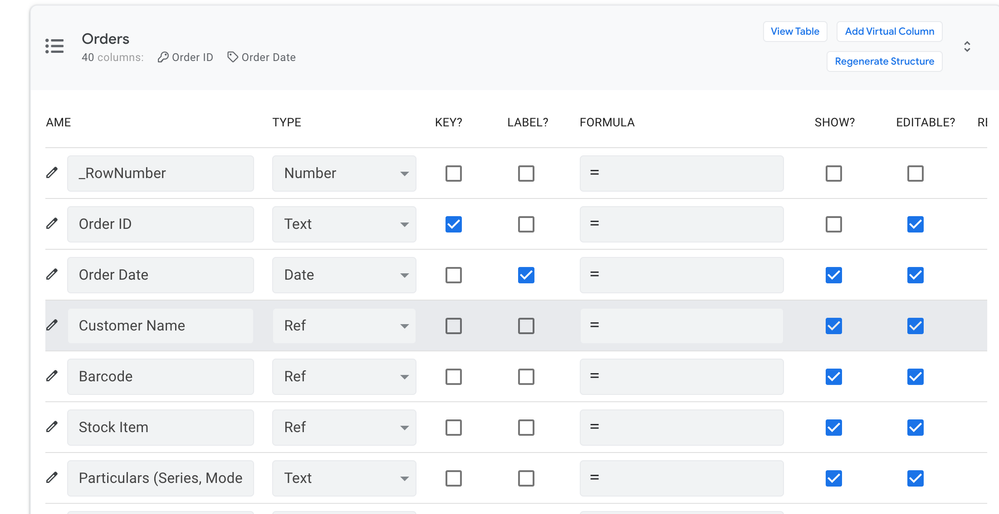Viewport: 999px width, 514px height.
Task: Click the formula field for _RowNumber
Action: (682, 173)
